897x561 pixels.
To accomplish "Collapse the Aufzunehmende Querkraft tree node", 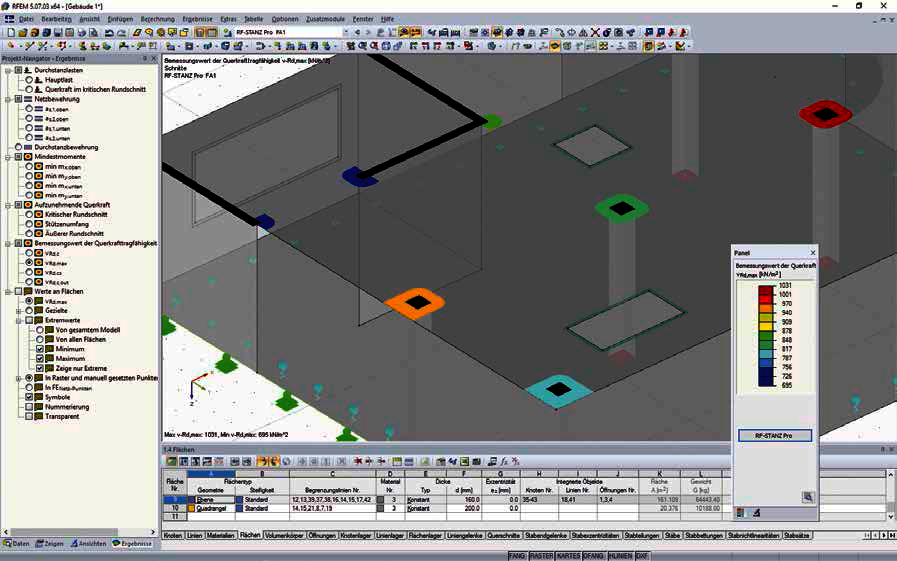I will (x=9, y=205).
